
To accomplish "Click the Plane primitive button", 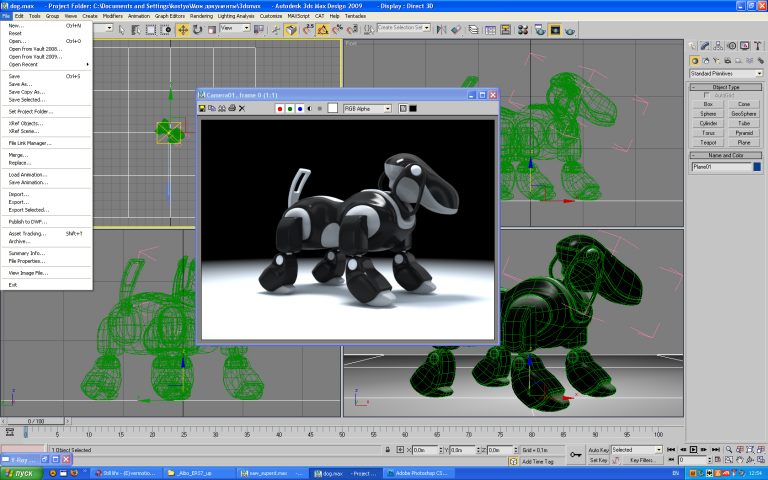I will tap(744, 143).
